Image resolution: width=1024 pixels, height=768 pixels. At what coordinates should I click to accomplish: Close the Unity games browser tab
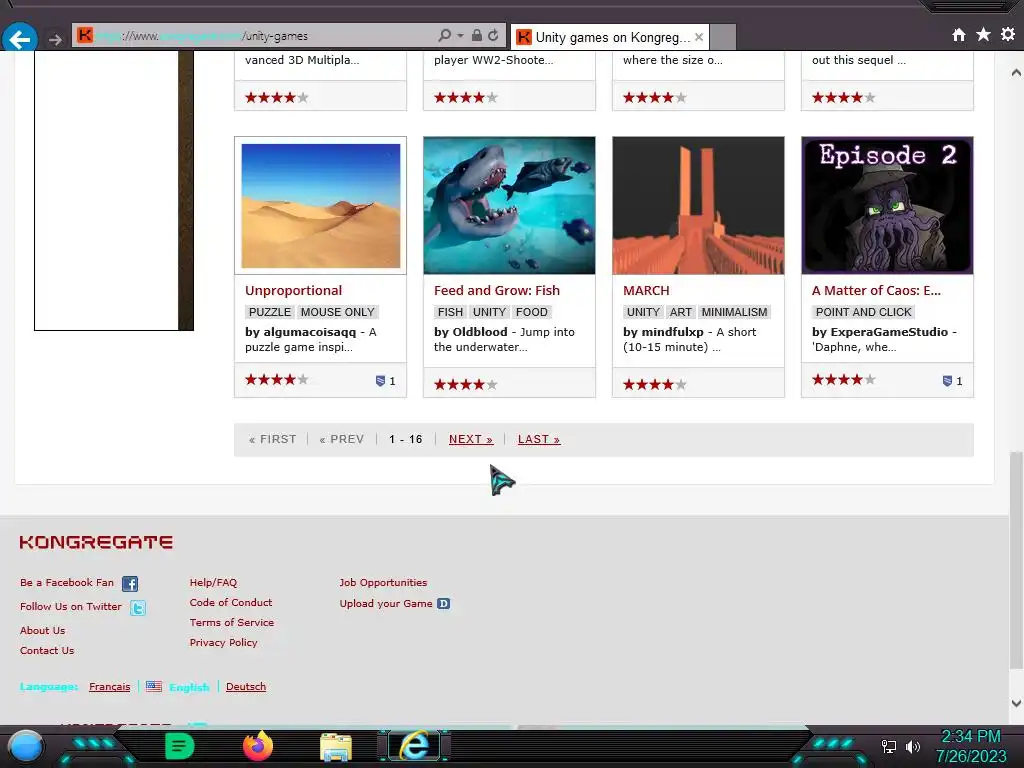(x=699, y=37)
